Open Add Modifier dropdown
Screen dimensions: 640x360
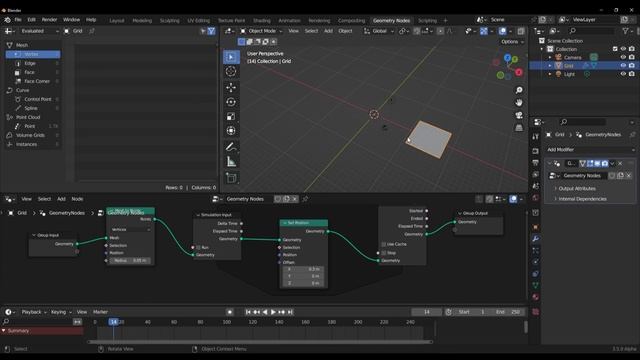[x=591, y=150]
